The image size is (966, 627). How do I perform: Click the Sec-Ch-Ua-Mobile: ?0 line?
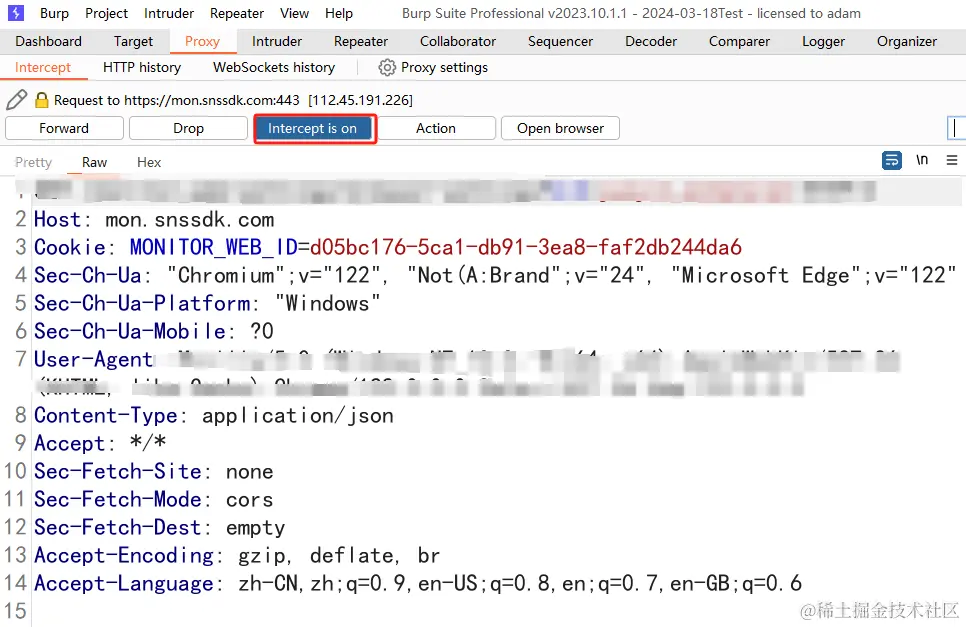click(x=154, y=331)
